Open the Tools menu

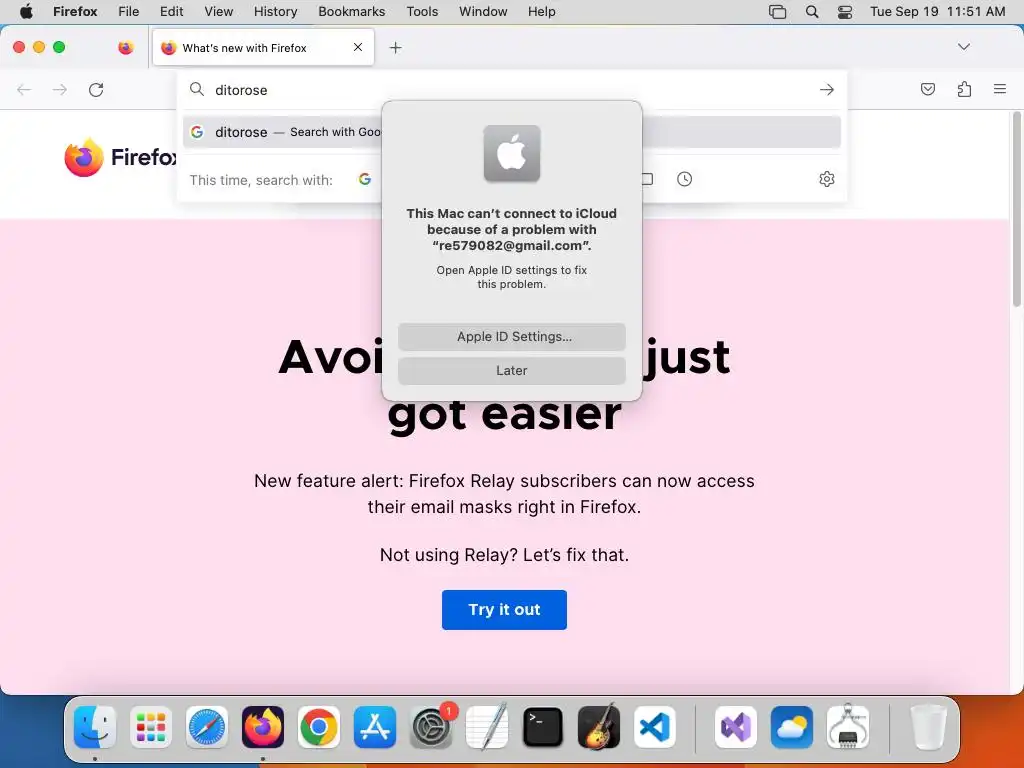point(423,12)
